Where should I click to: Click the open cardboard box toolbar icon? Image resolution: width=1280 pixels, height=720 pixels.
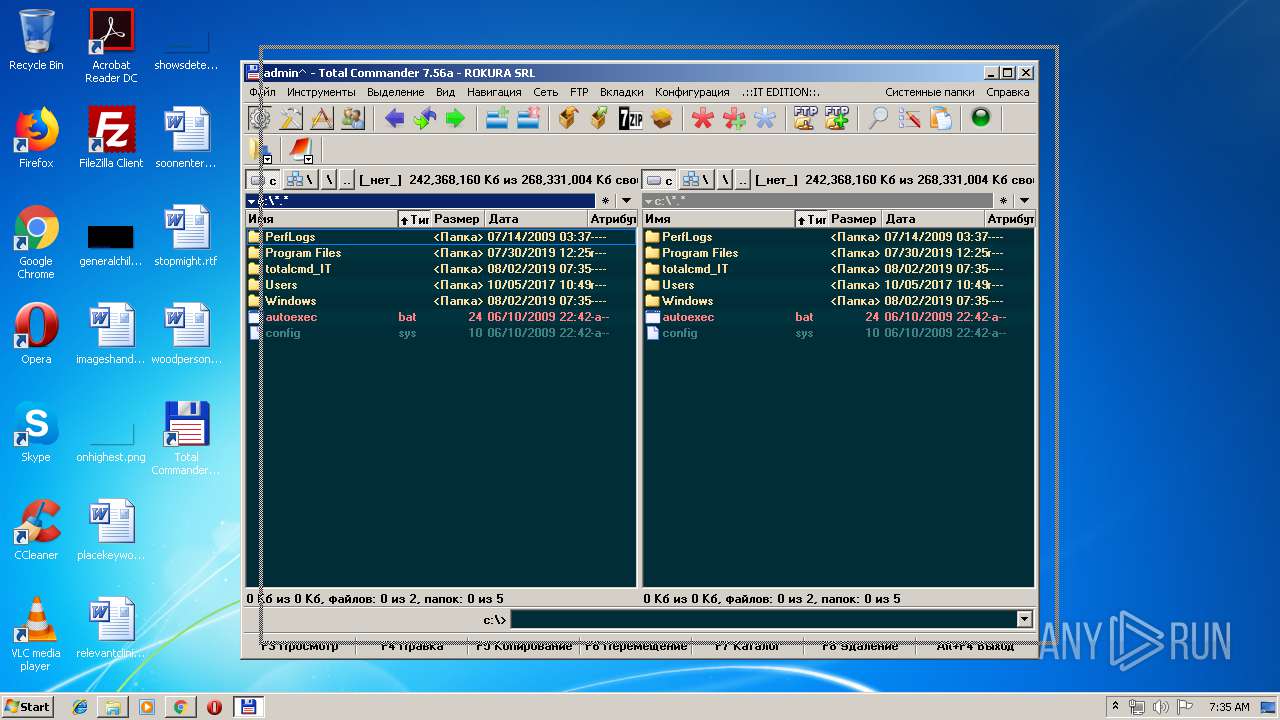pos(662,118)
